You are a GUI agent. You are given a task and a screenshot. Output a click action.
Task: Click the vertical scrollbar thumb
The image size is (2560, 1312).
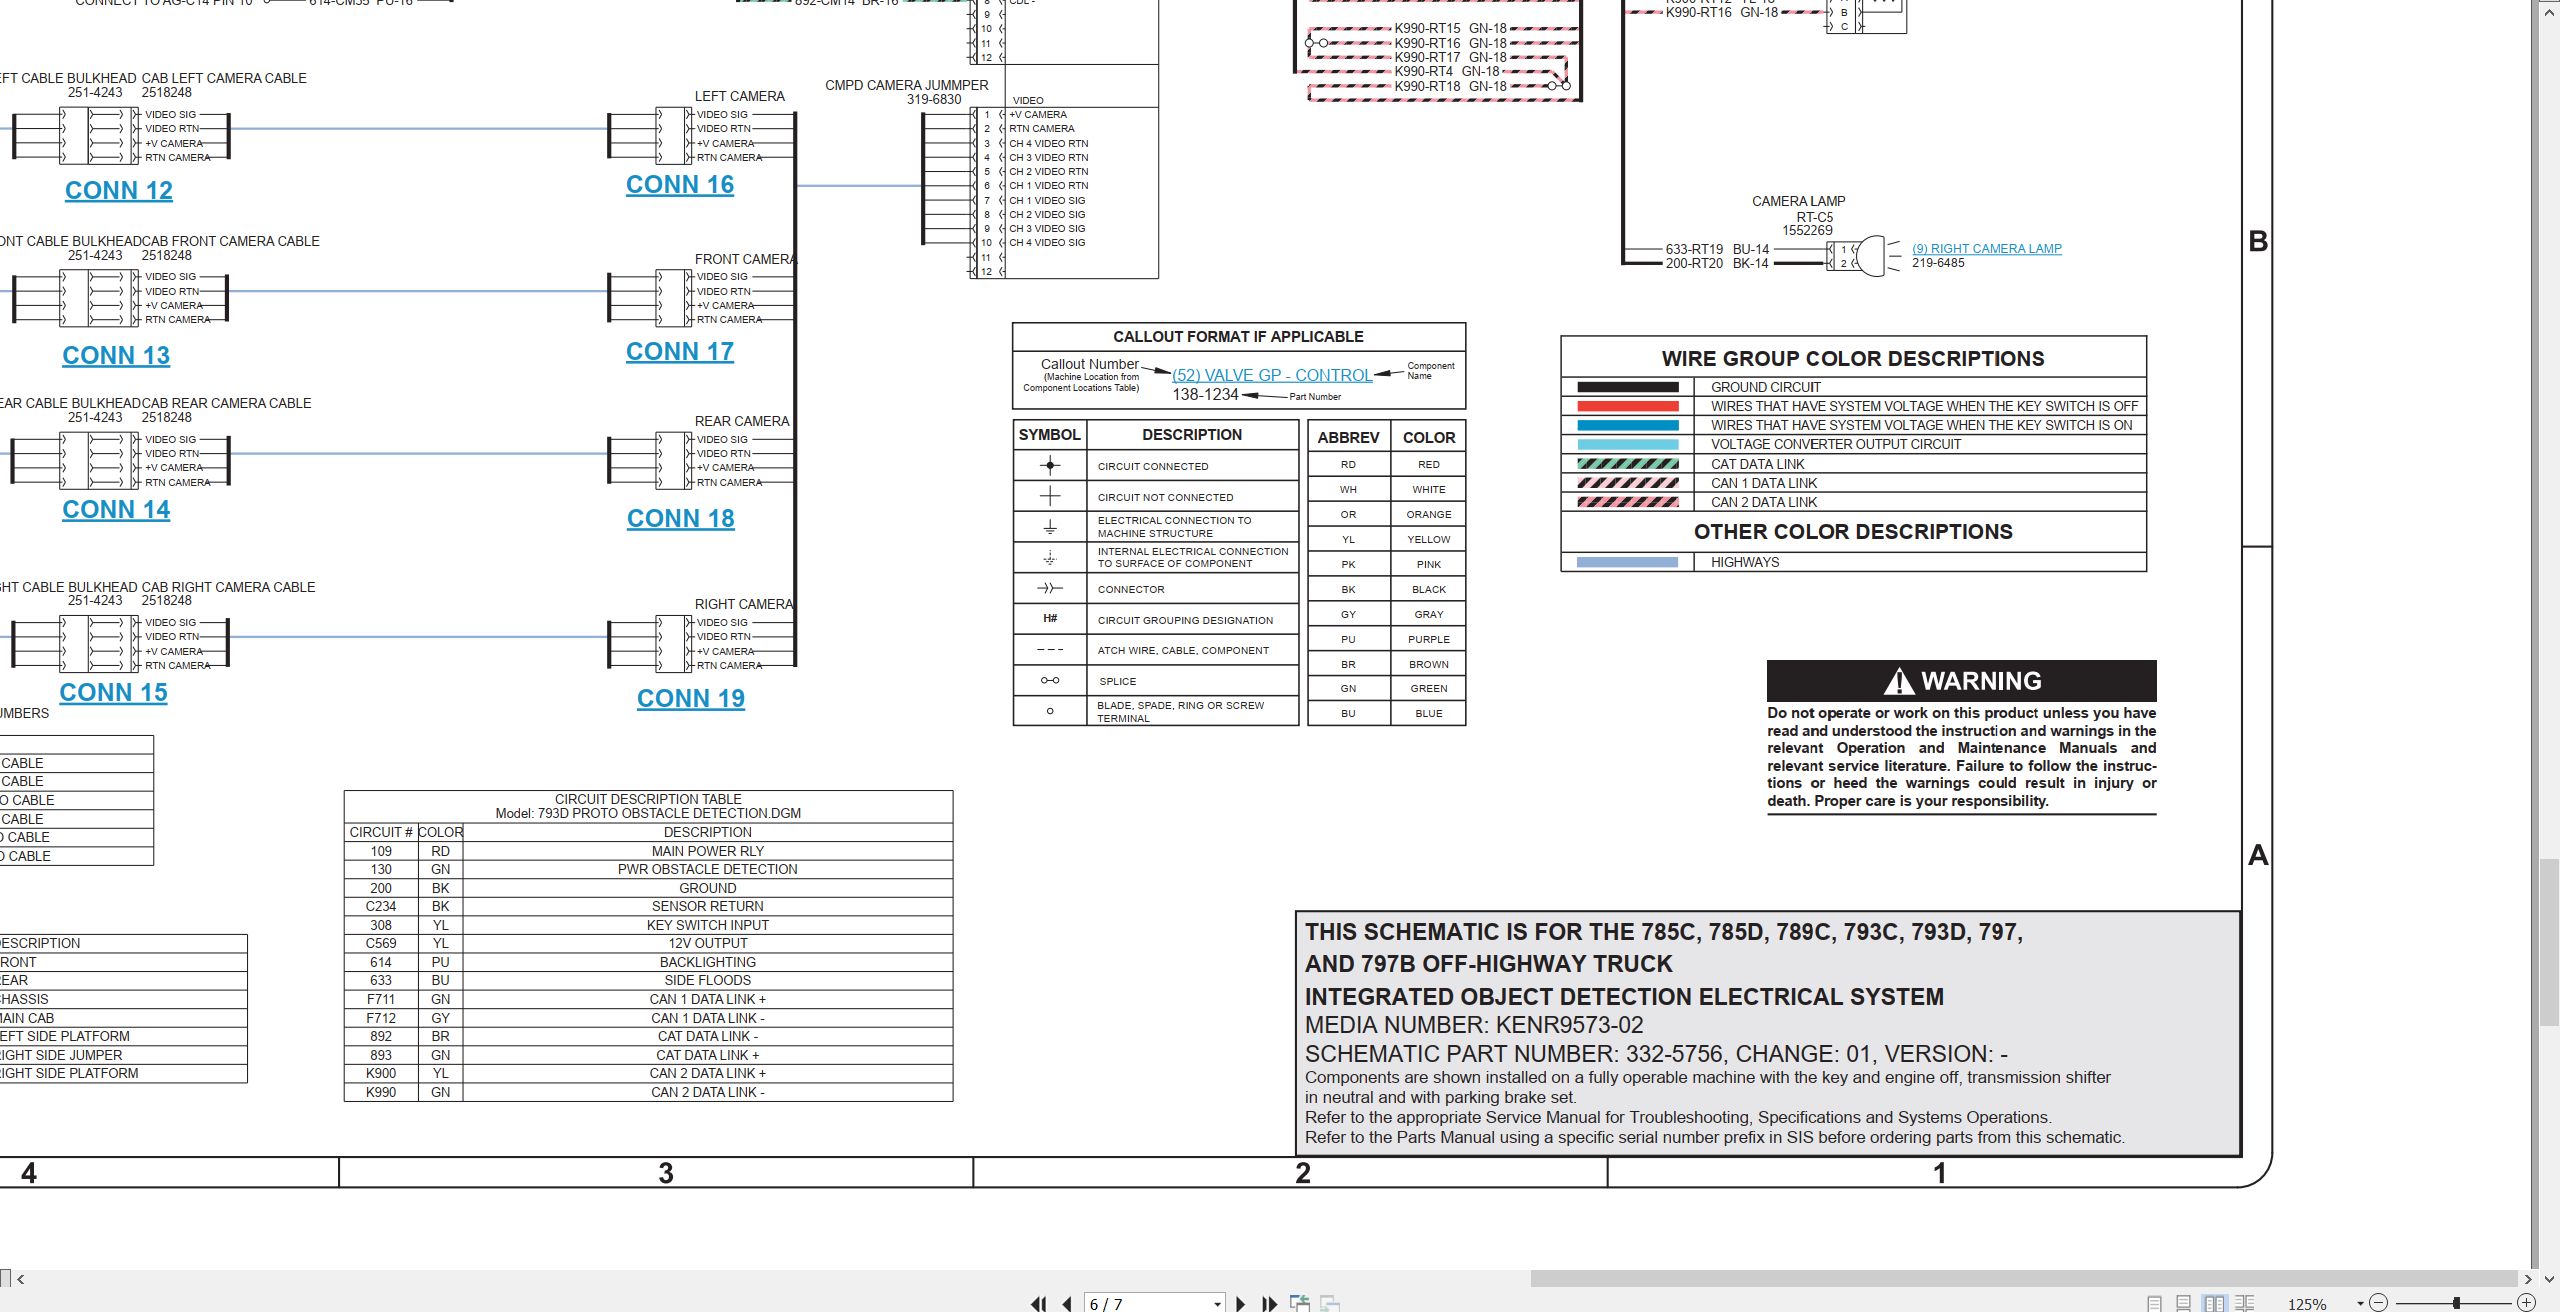(2550, 942)
